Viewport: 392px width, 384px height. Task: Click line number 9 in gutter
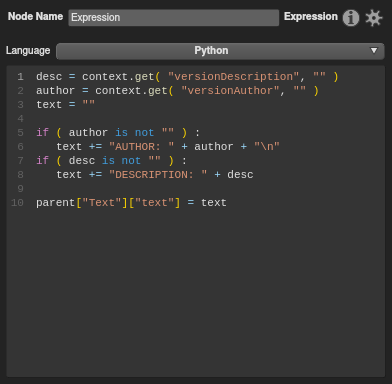click(x=20, y=189)
